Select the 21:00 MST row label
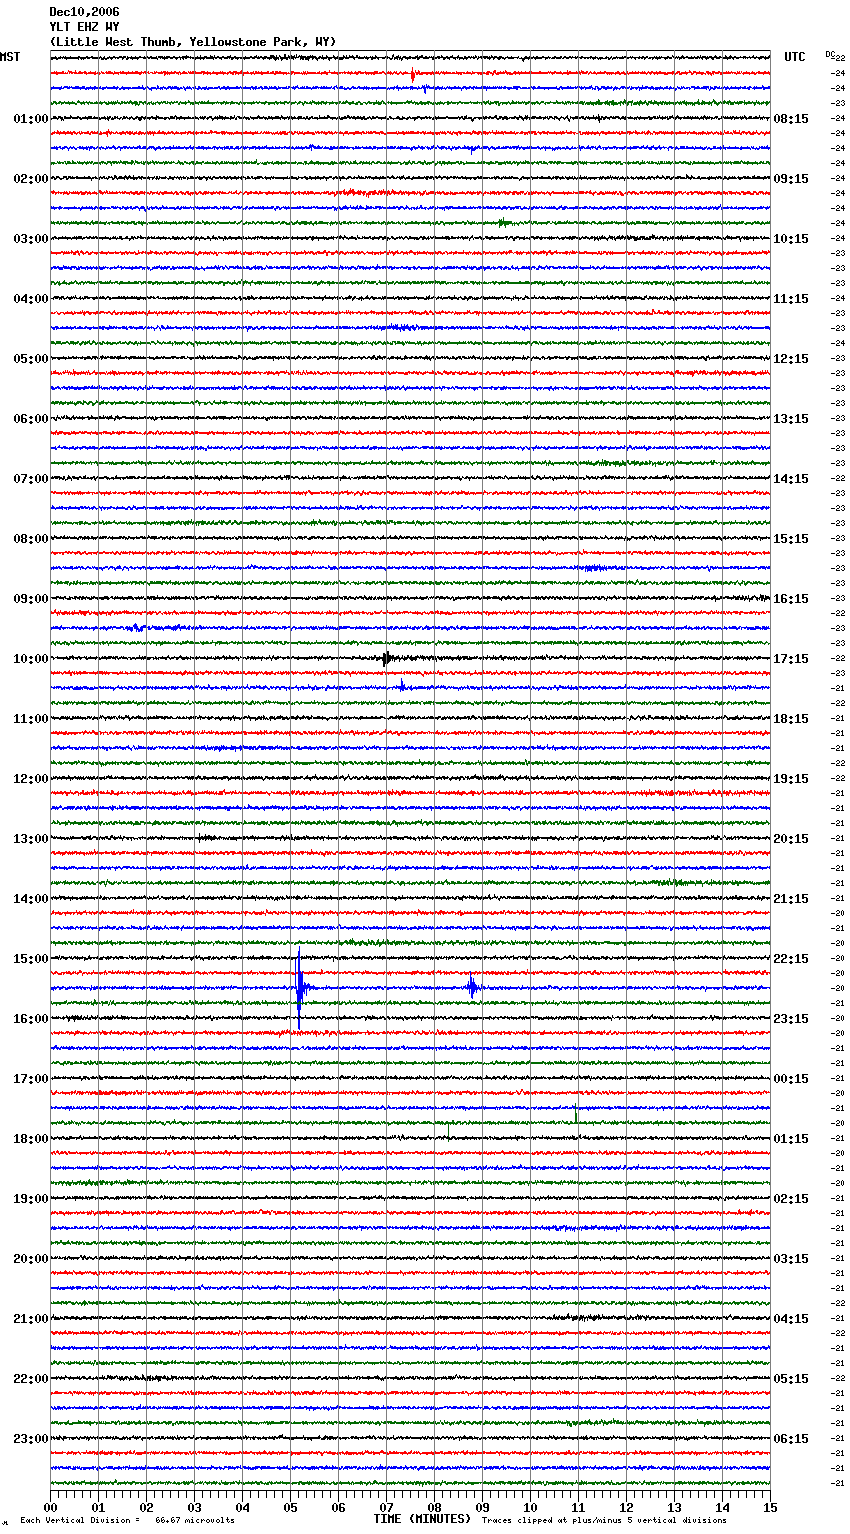Image resolution: width=850 pixels, height=1534 pixels. click(x=31, y=1319)
